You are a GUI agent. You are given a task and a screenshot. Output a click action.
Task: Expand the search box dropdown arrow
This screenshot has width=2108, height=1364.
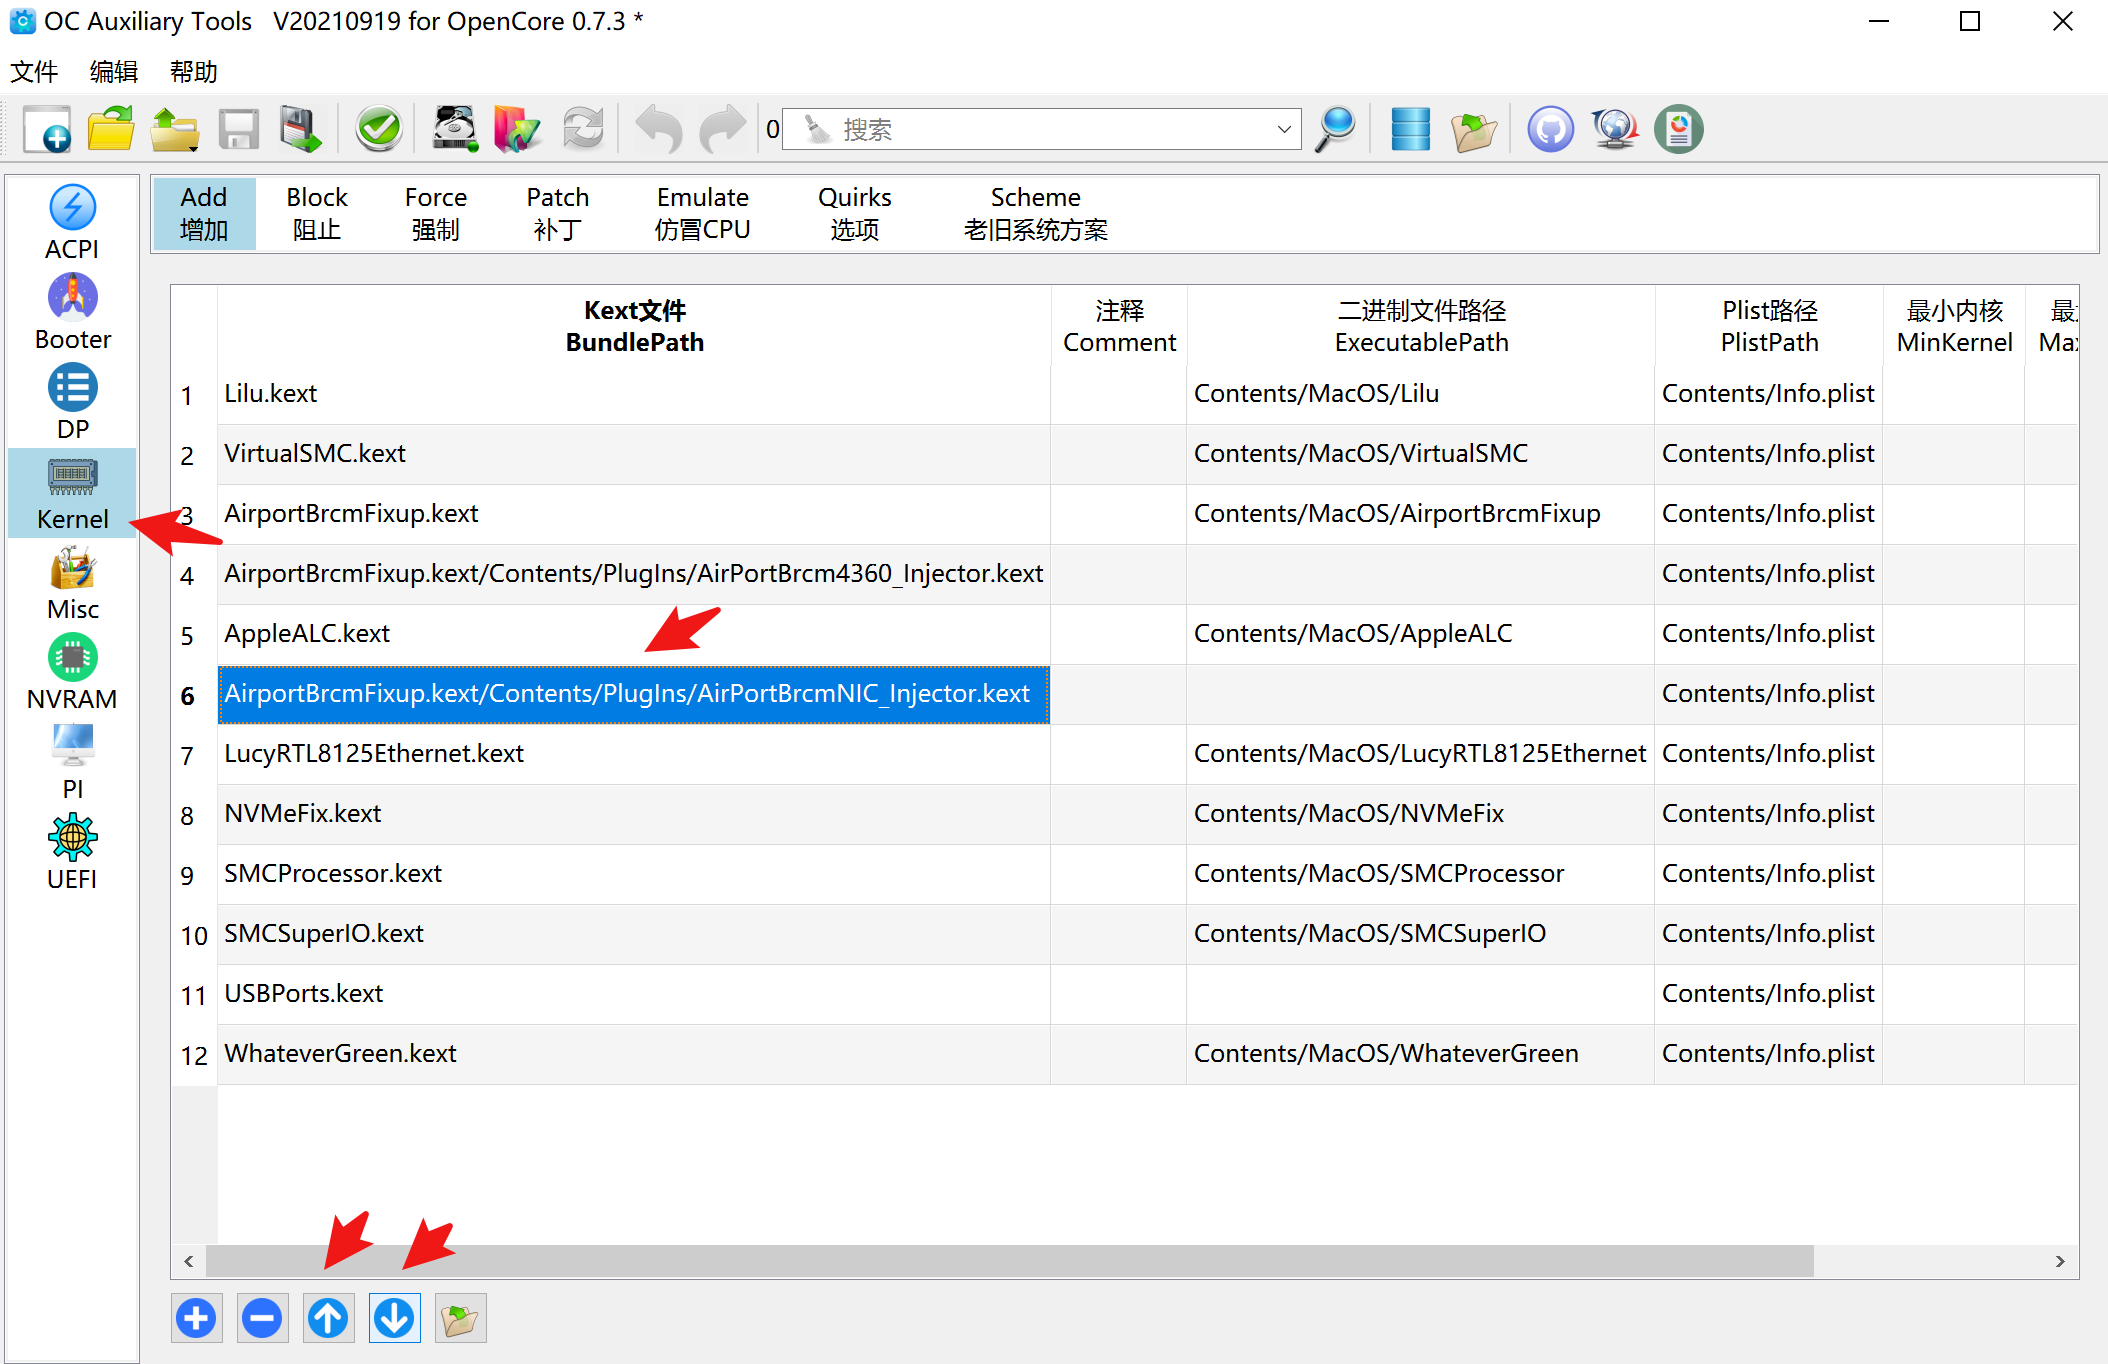(1284, 129)
